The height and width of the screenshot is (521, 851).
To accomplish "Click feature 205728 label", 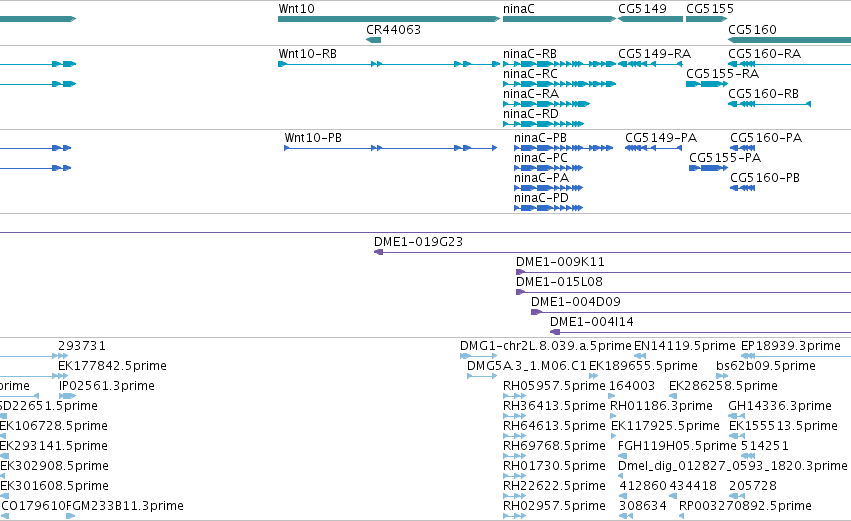I will point(753,486).
